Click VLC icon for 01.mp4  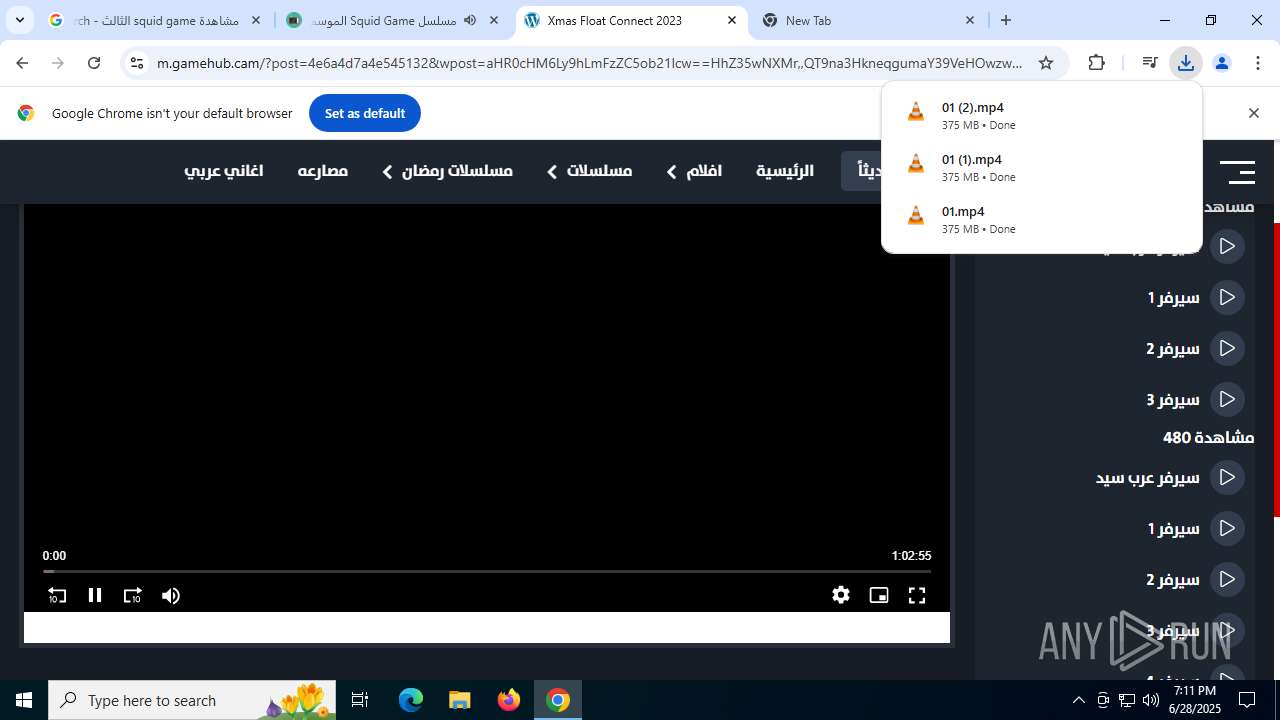pyautogui.click(x=915, y=216)
